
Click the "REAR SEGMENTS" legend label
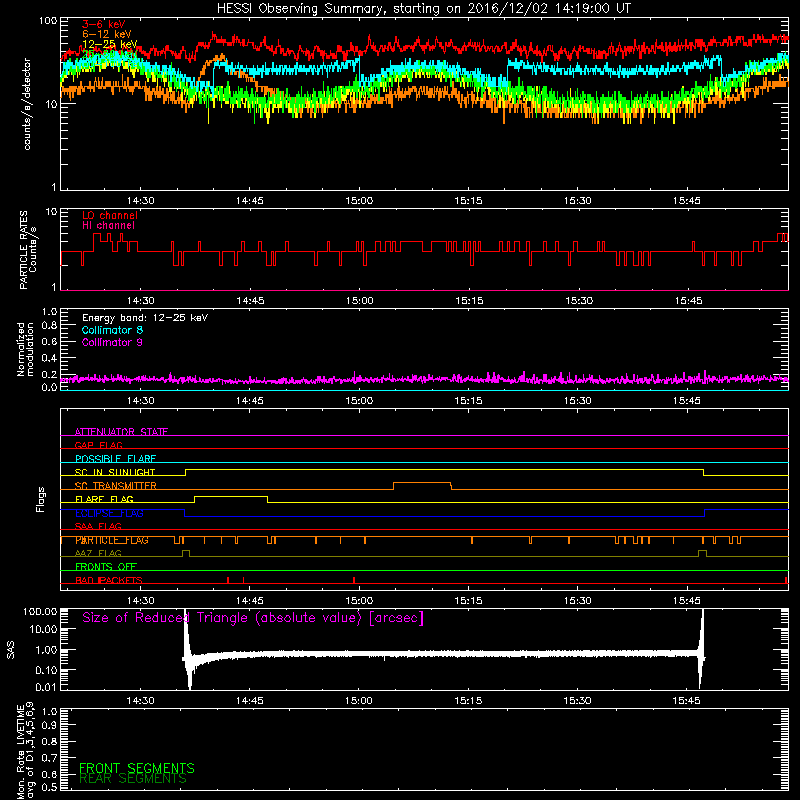pos(133,779)
